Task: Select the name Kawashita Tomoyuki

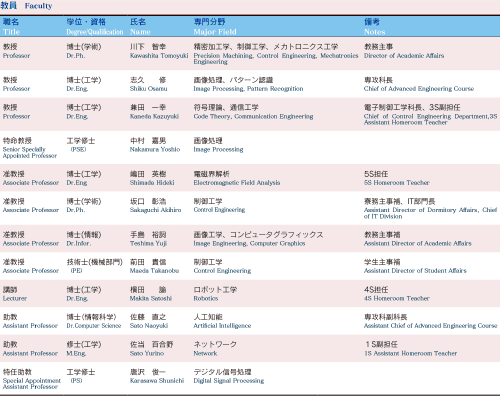Action: click(x=159, y=56)
